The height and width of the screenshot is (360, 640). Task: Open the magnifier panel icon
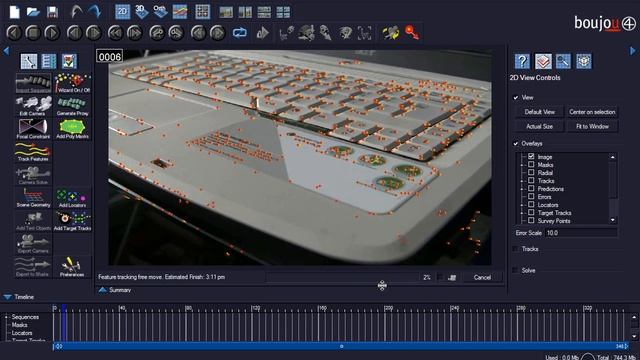(563, 61)
